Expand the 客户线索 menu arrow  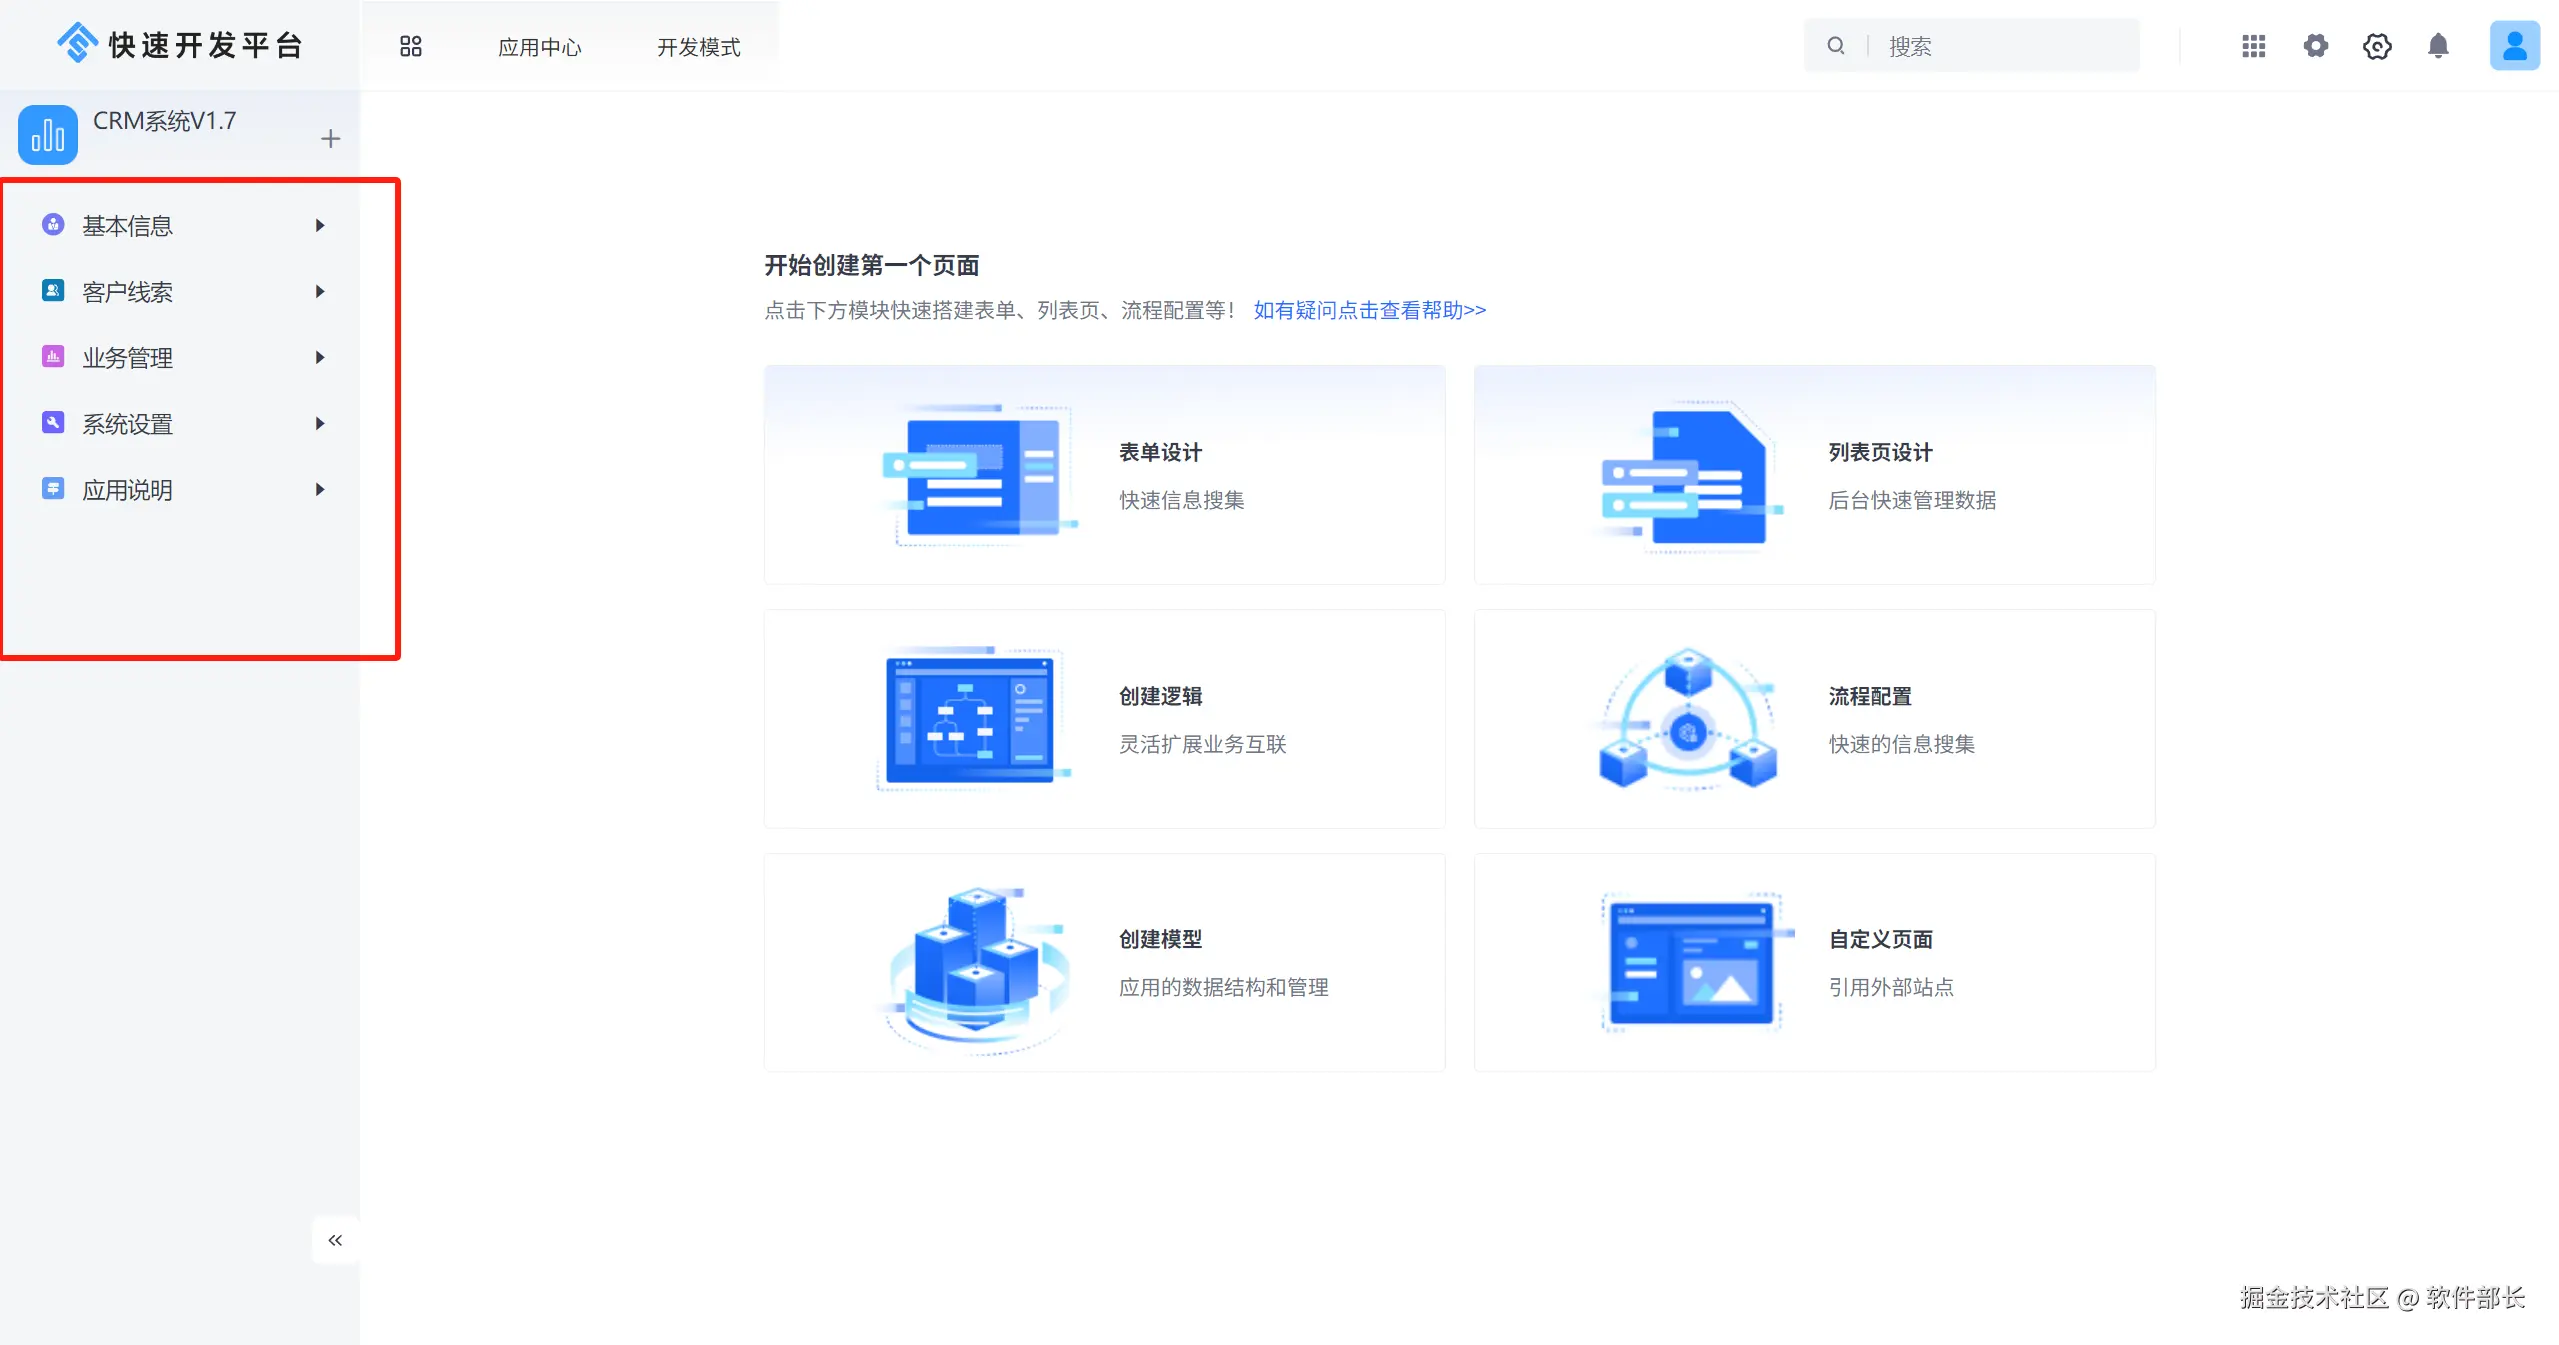pyautogui.click(x=320, y=292)
